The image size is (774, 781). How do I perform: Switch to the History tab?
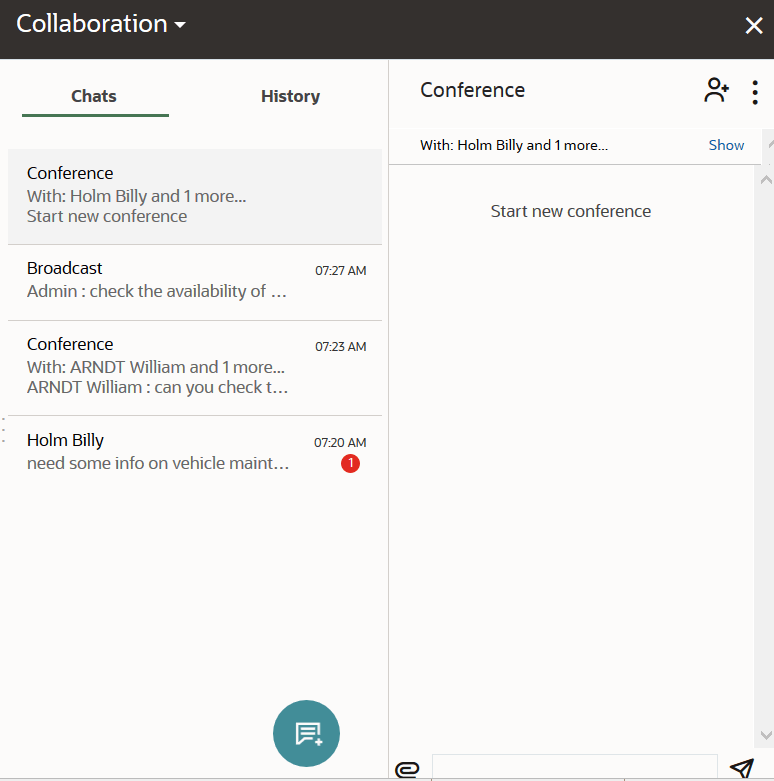pos(290,96)
